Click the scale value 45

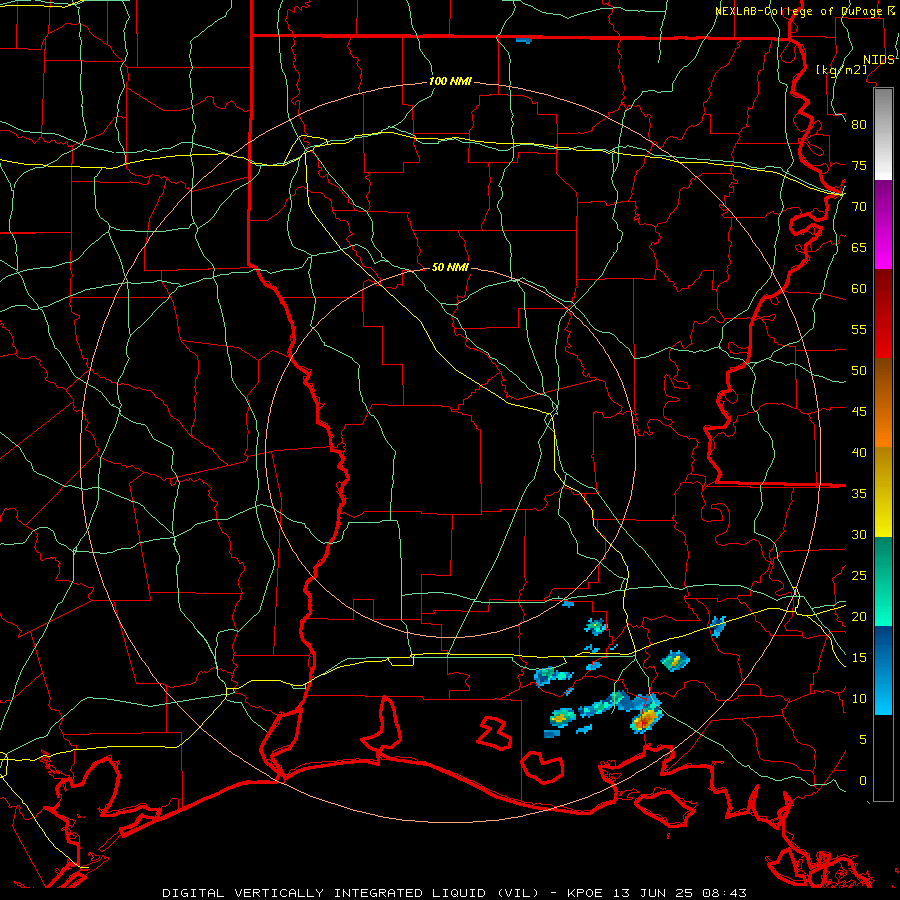coord(859,412)
